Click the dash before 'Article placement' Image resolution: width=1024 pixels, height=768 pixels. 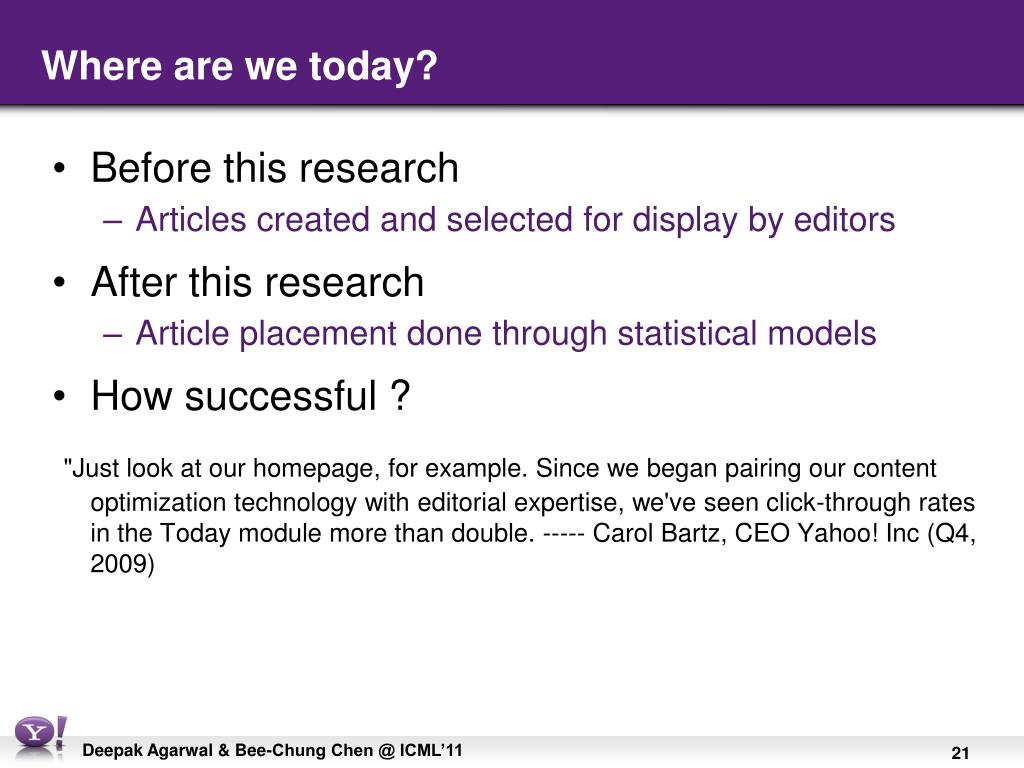click(x=112, y=336)
